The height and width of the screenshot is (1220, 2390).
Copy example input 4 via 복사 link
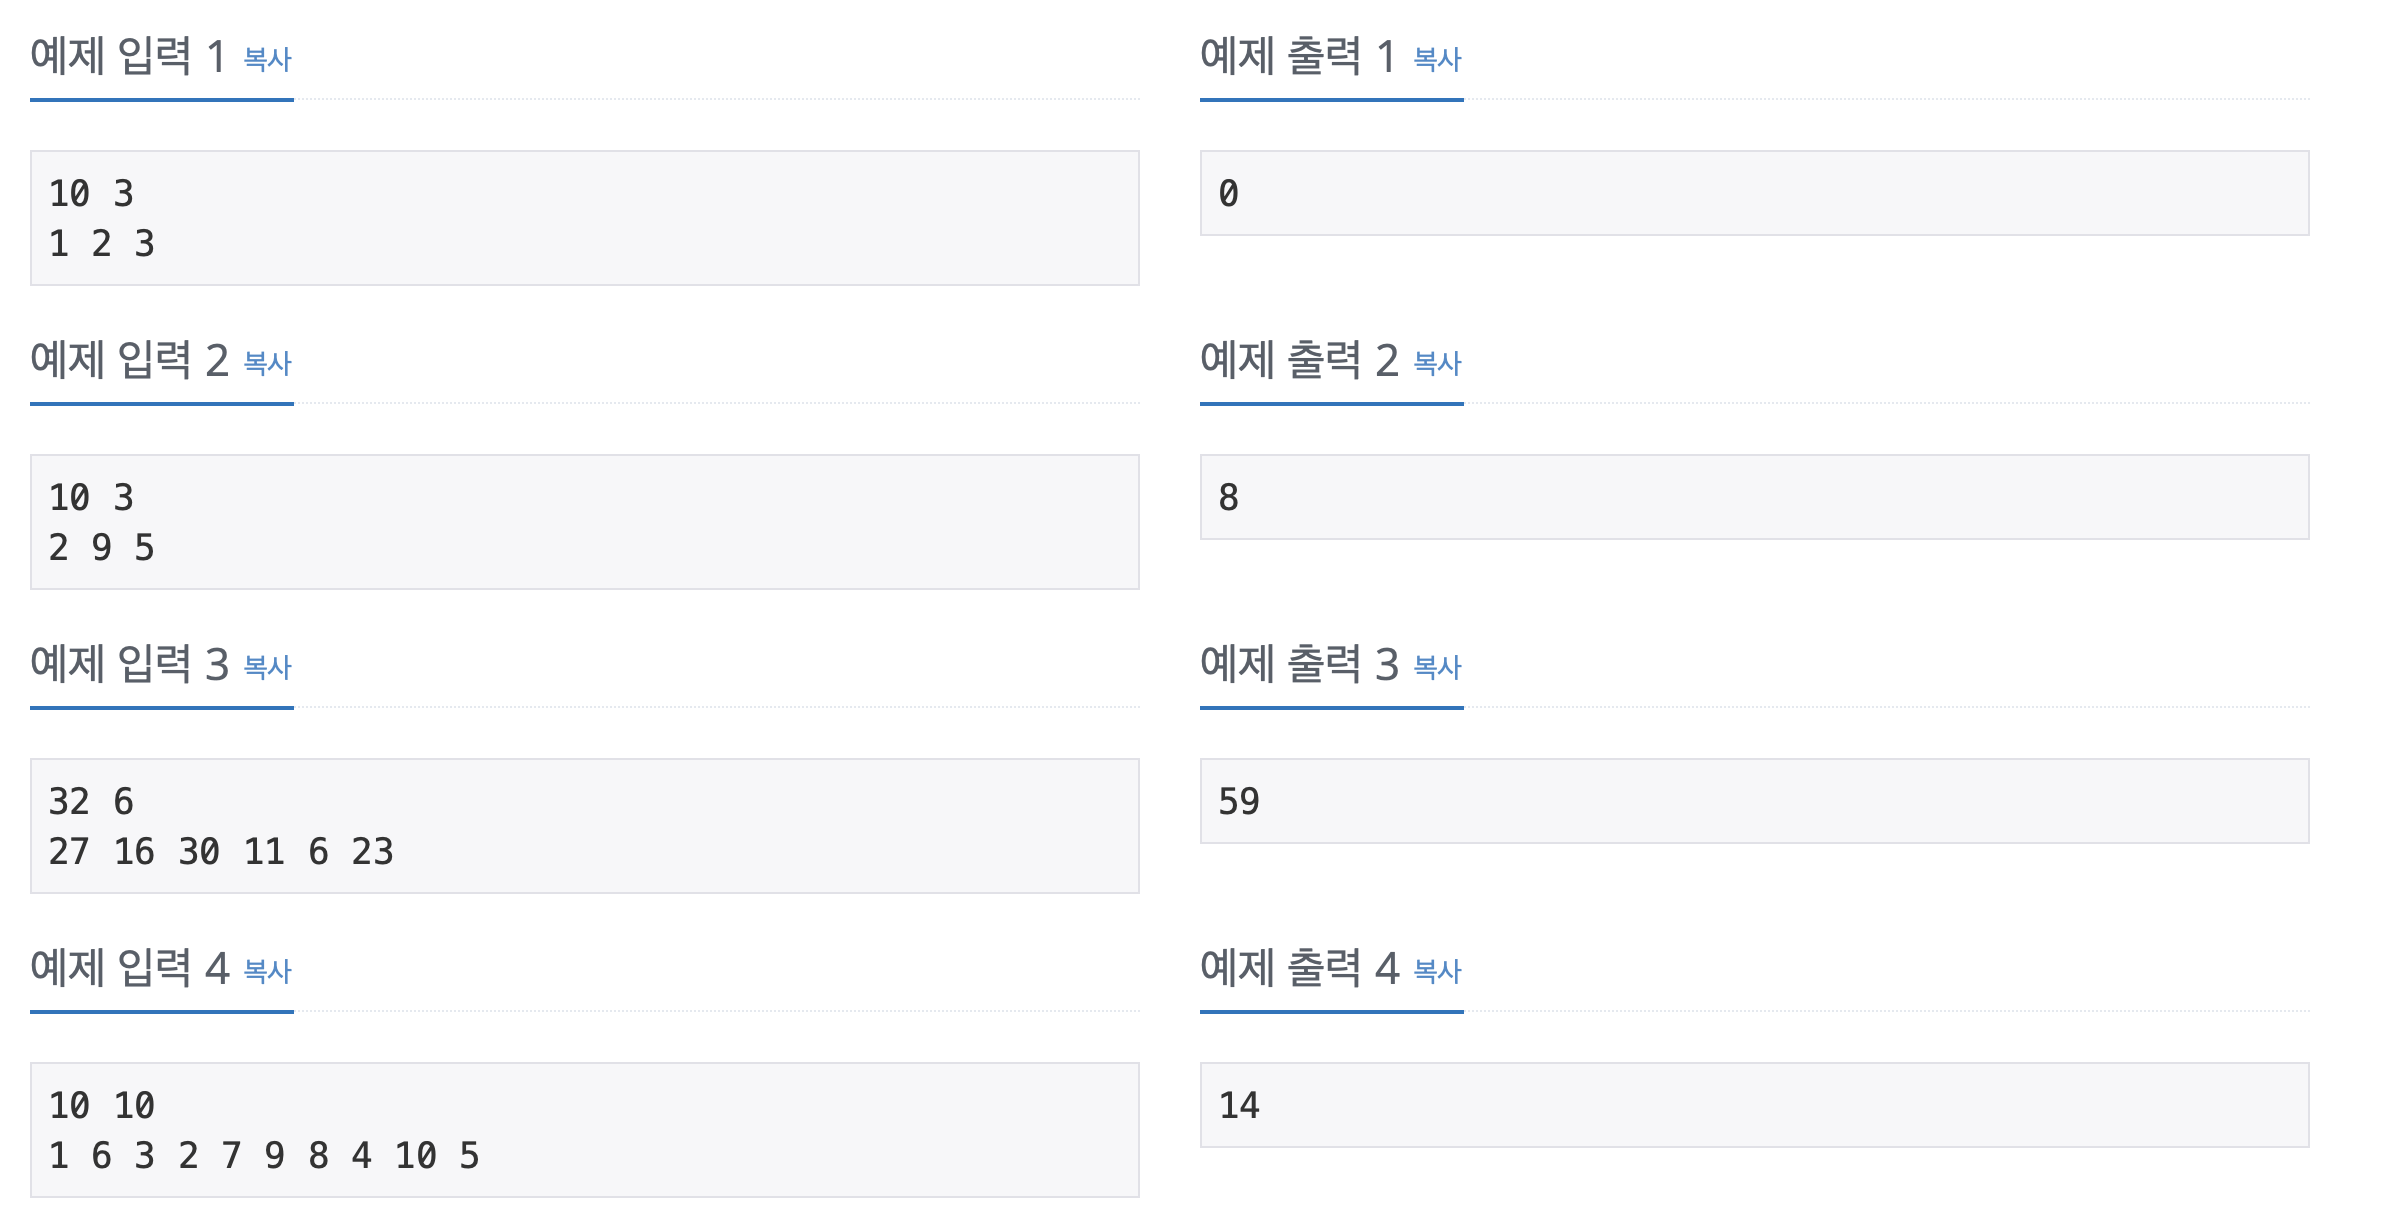267,971
